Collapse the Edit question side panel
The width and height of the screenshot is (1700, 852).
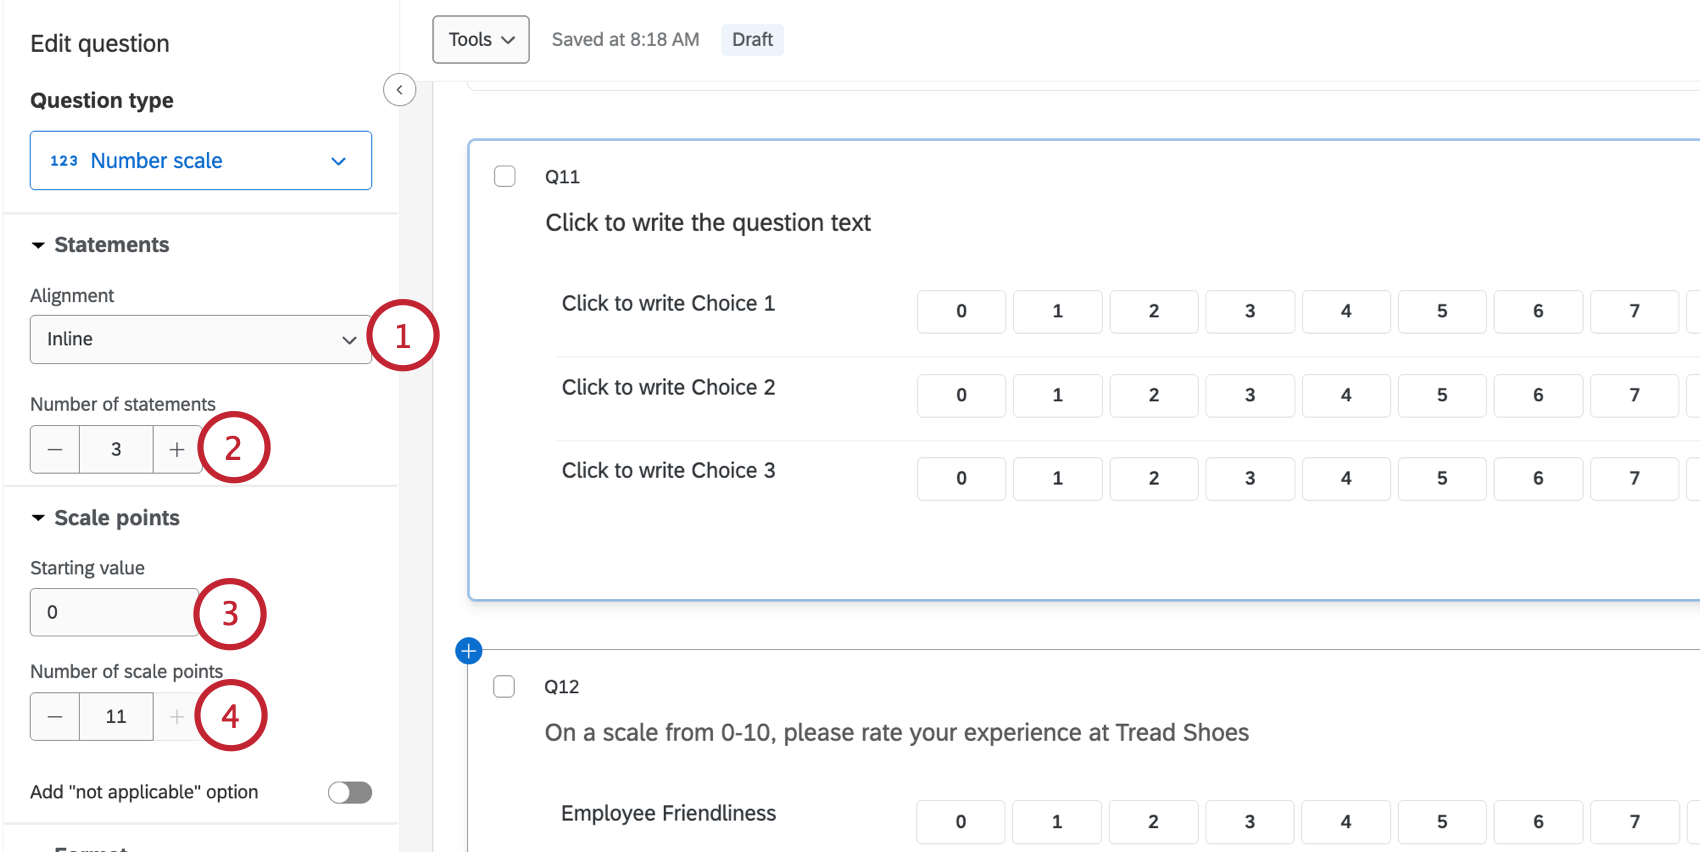click(399, 90)
